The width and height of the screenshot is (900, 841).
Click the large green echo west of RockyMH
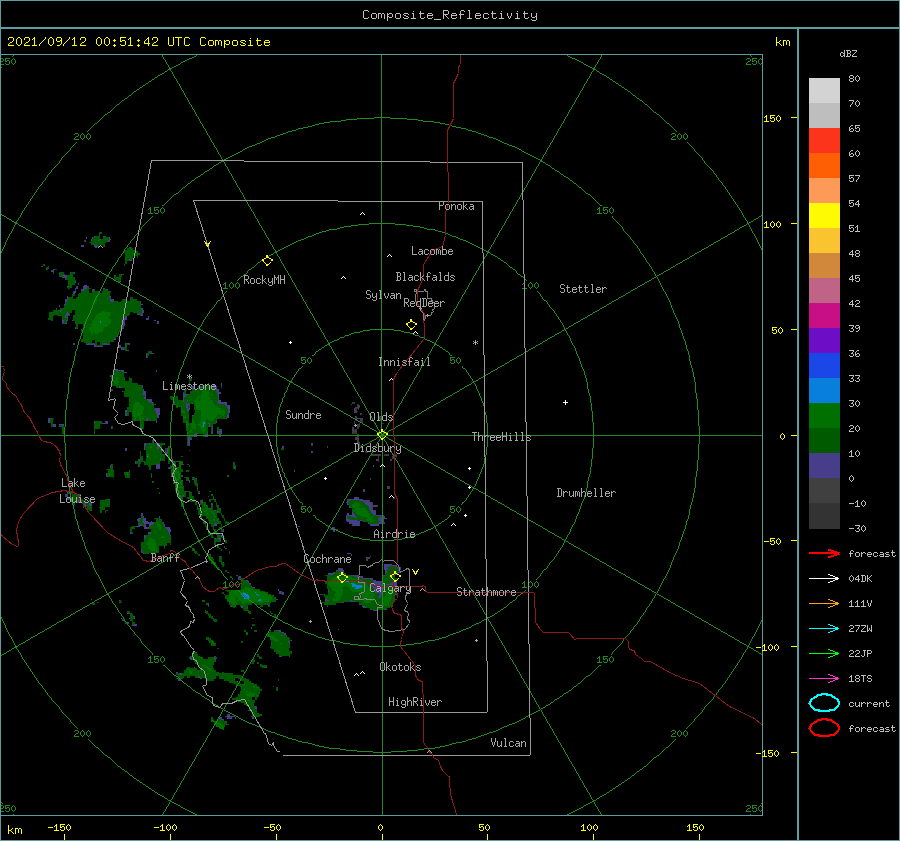tap(98, 316)
